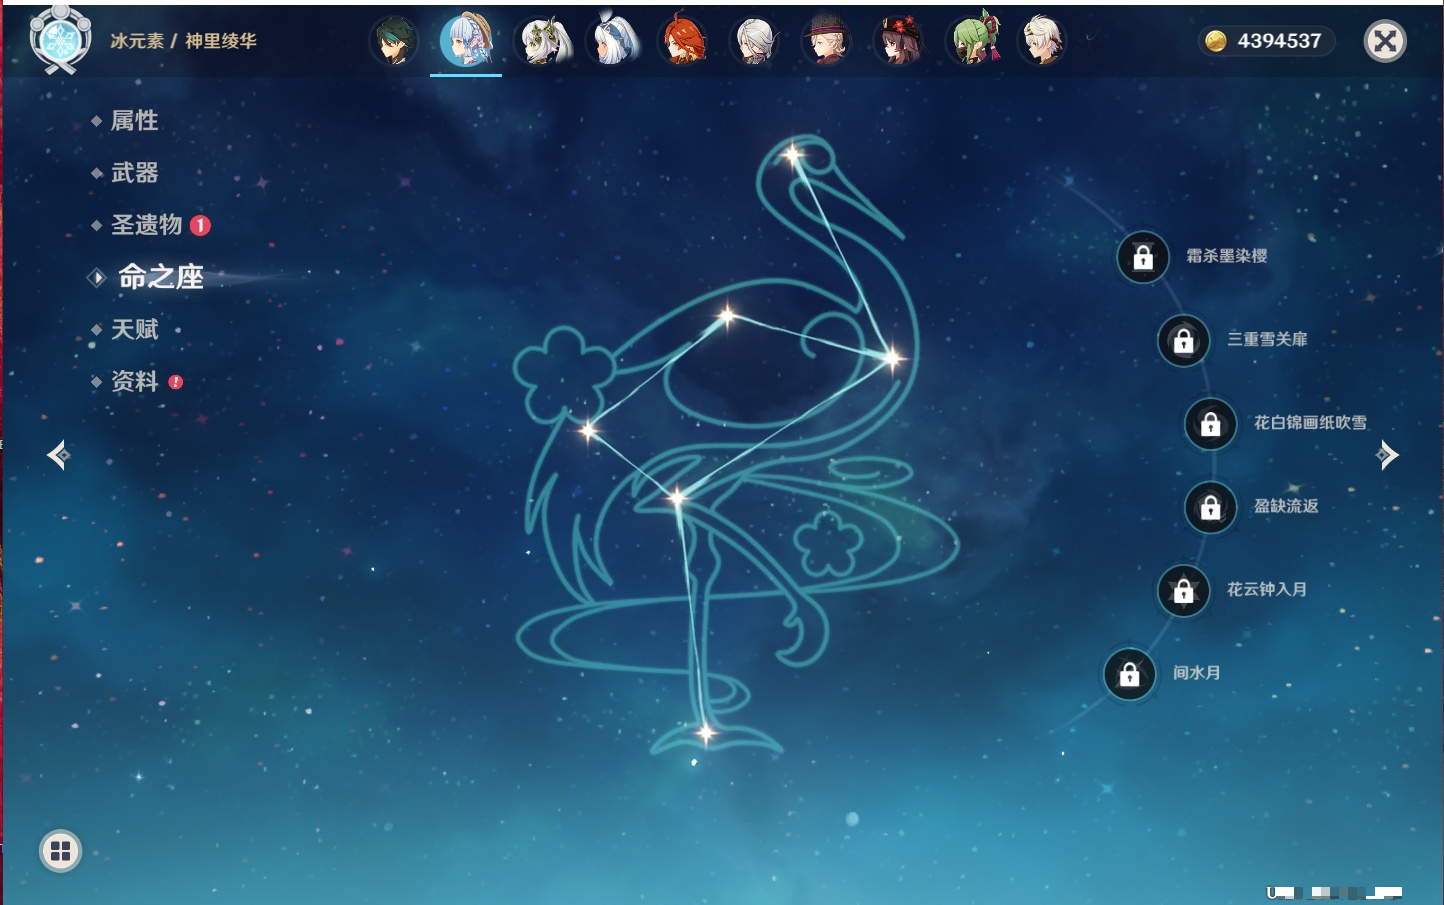Choose the green-haired masked Kuki Shinobu avatar
Viewport: 1444px width, 905px height.
pos(973,42)
